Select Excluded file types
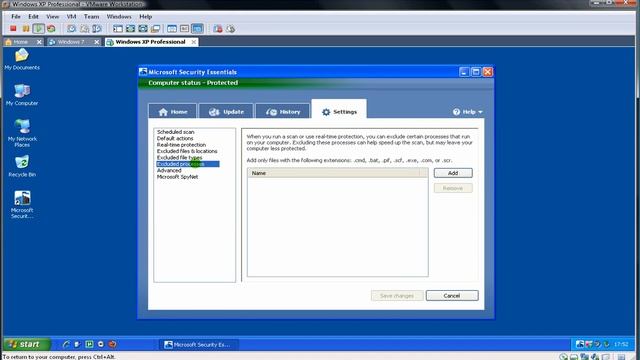The image size is (640, 360). pyautogui.click(x=180, y=158)
